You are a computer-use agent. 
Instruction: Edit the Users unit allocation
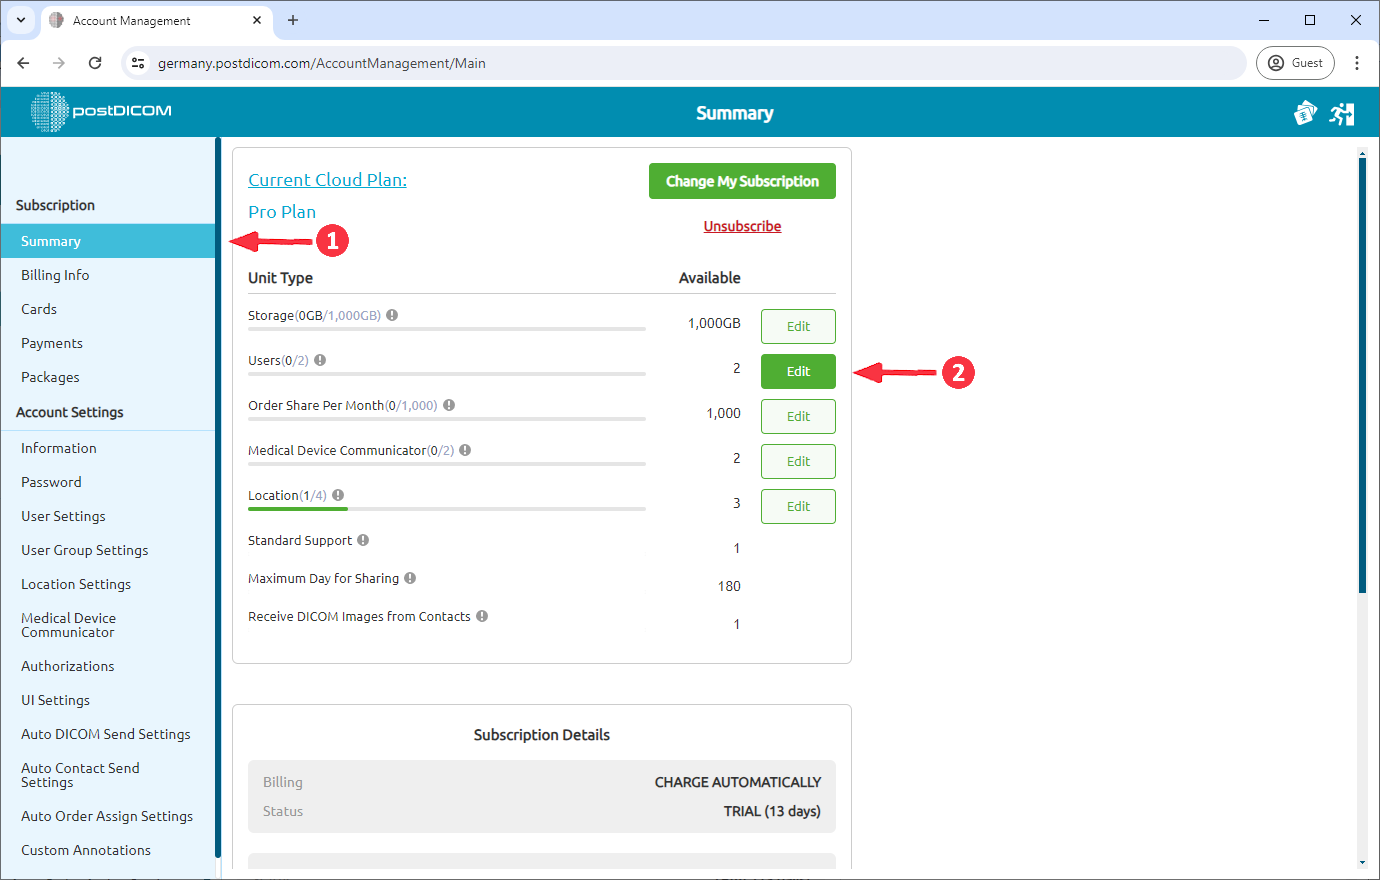tap(798, 371)
